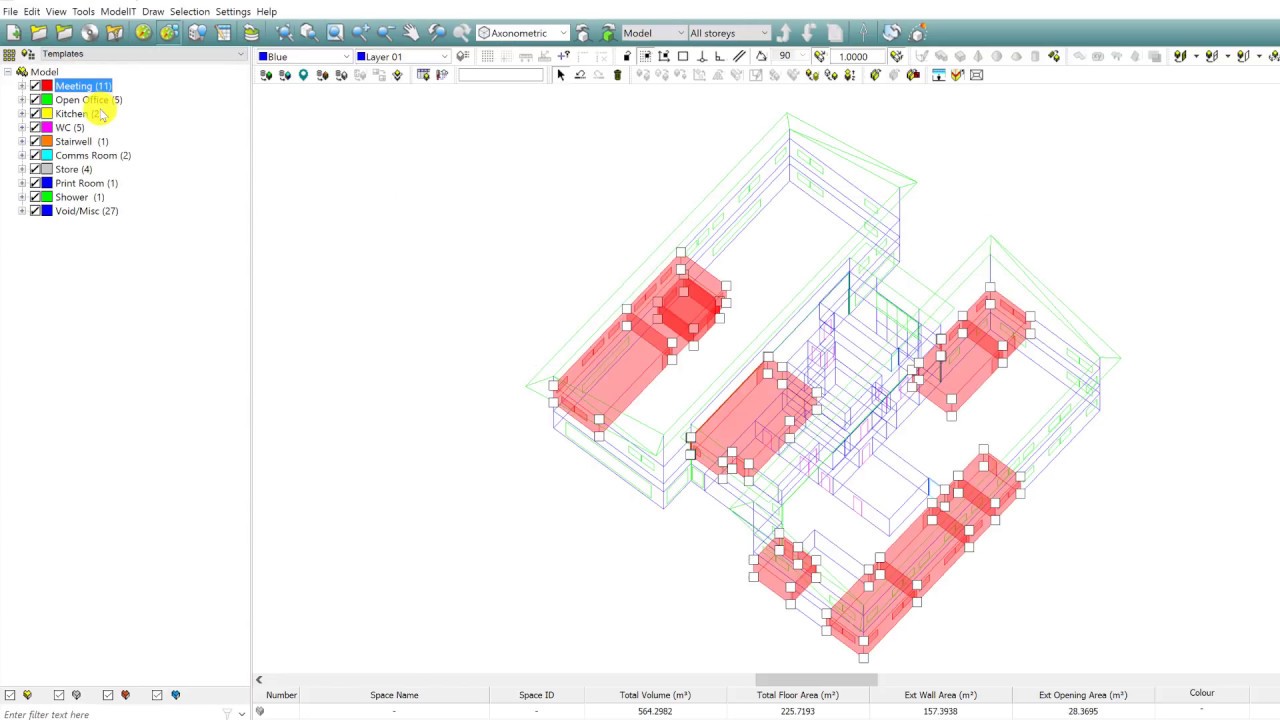Viewport: 1280px width, 720px height.
Task: Click the move storey up arrow
Action: [x=784, y=33]
